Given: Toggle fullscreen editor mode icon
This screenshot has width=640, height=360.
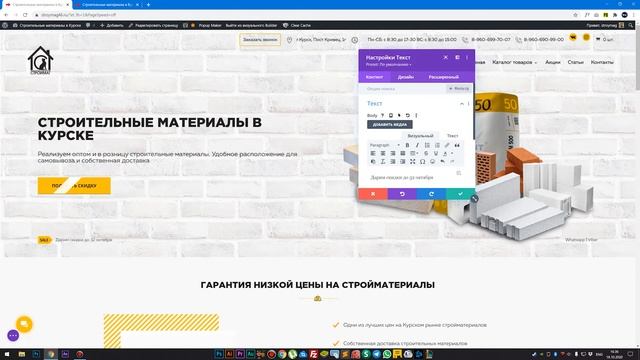Looking at the screenshot, I should pyautogui.click(x=413, y=162).
